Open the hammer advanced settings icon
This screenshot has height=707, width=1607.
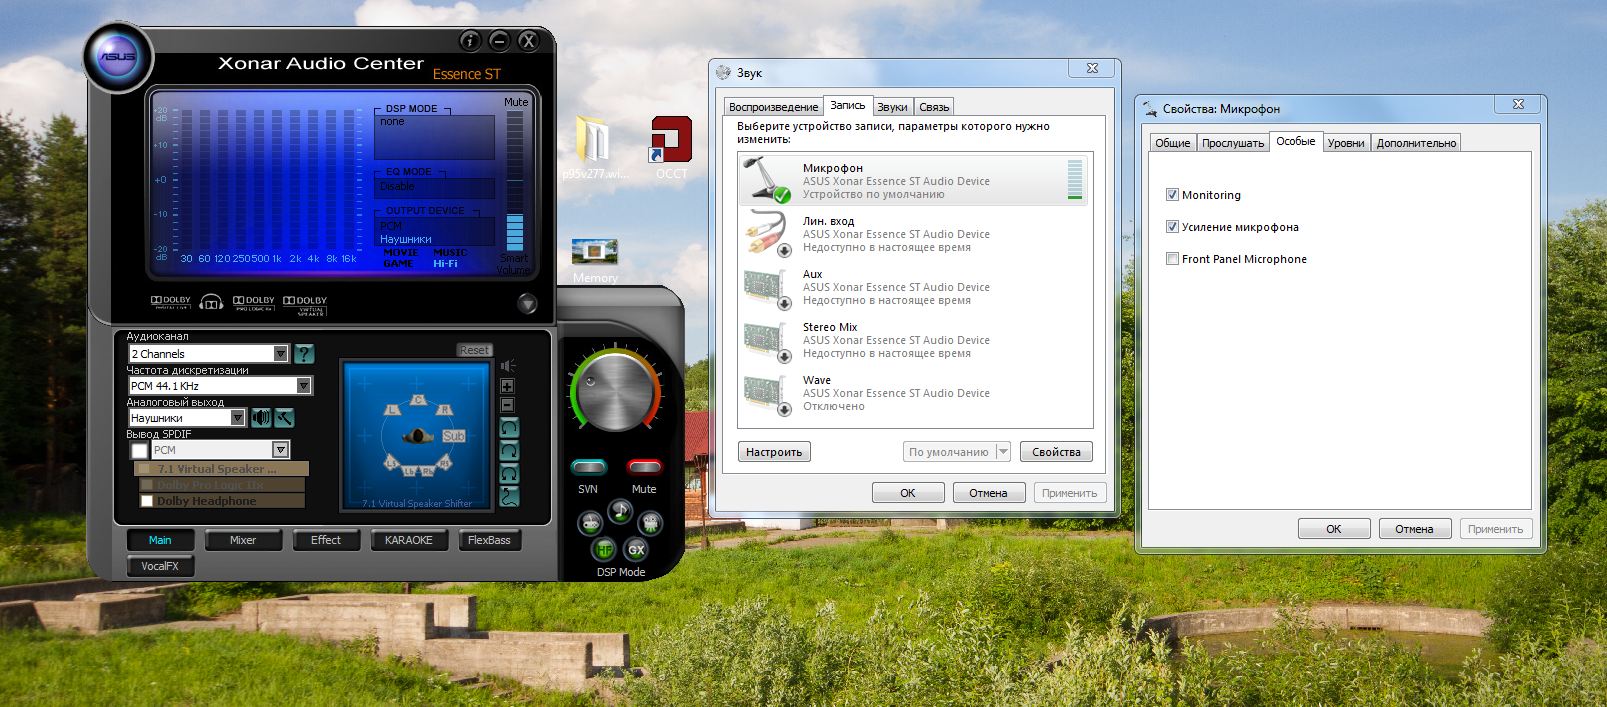[x=284, y=418]
